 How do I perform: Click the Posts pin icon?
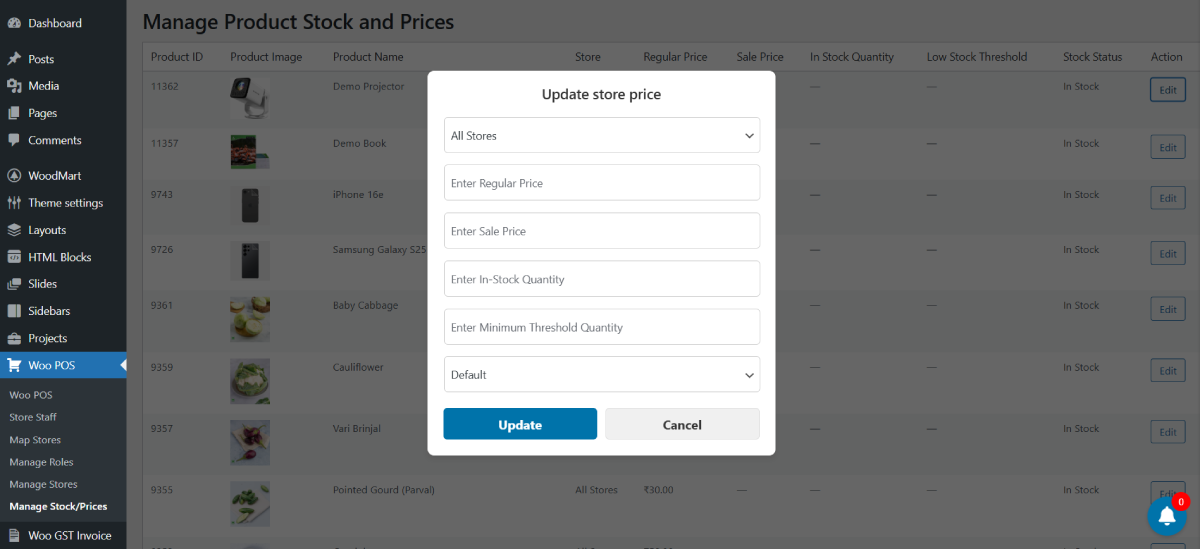pos(14,59)
